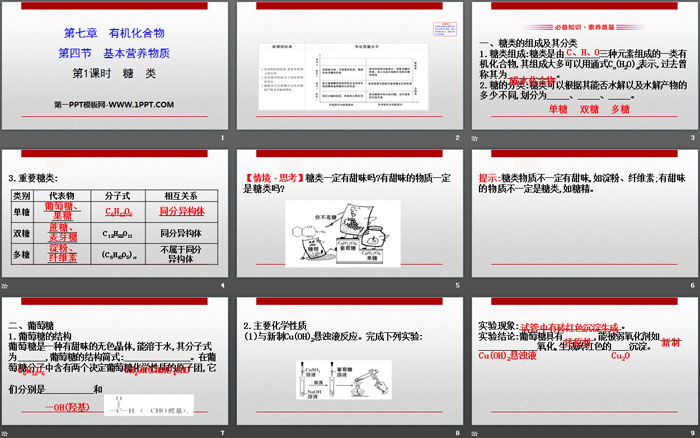Click the red 单糖 answer on slide 3

pyautogui.click(x=558, y=109)
